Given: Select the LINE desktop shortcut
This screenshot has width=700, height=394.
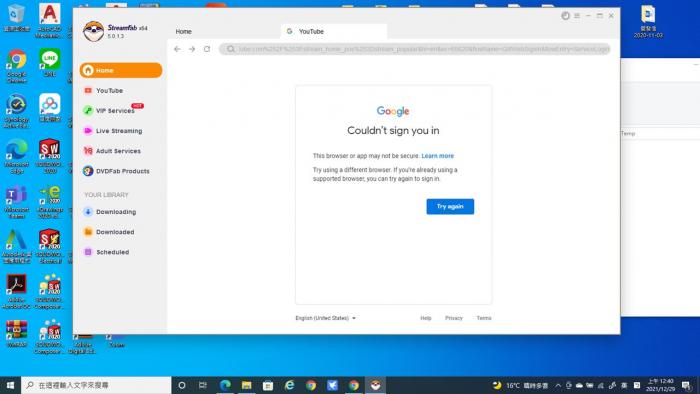Looking at the screenshot, I should pos(50,63).
